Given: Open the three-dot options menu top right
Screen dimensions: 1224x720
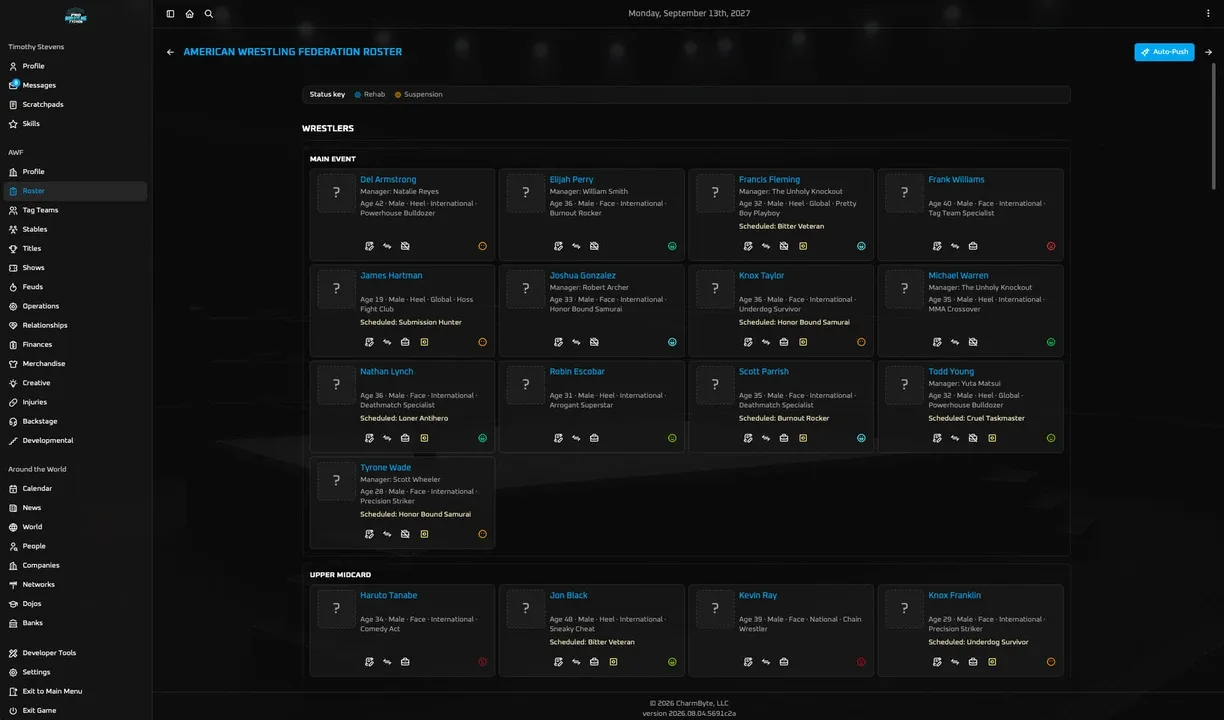Looking at the screenshot, I should pyautogui.click(x=1208, y=14).
